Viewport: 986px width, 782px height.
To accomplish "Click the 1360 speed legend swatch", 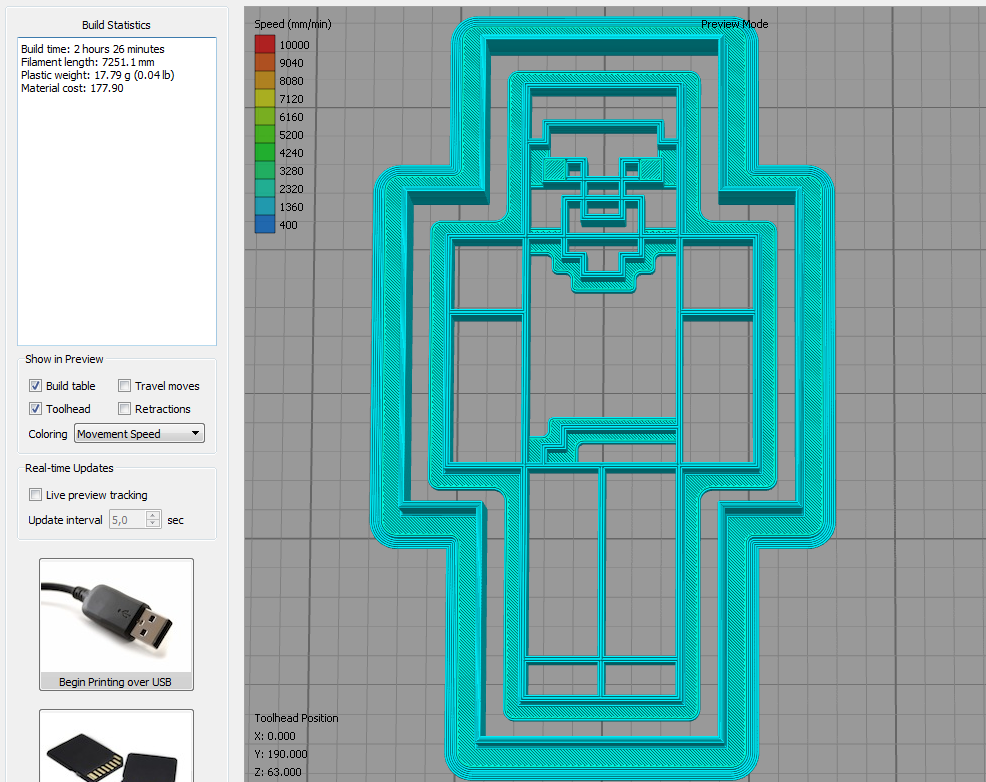I will (265, 207).
